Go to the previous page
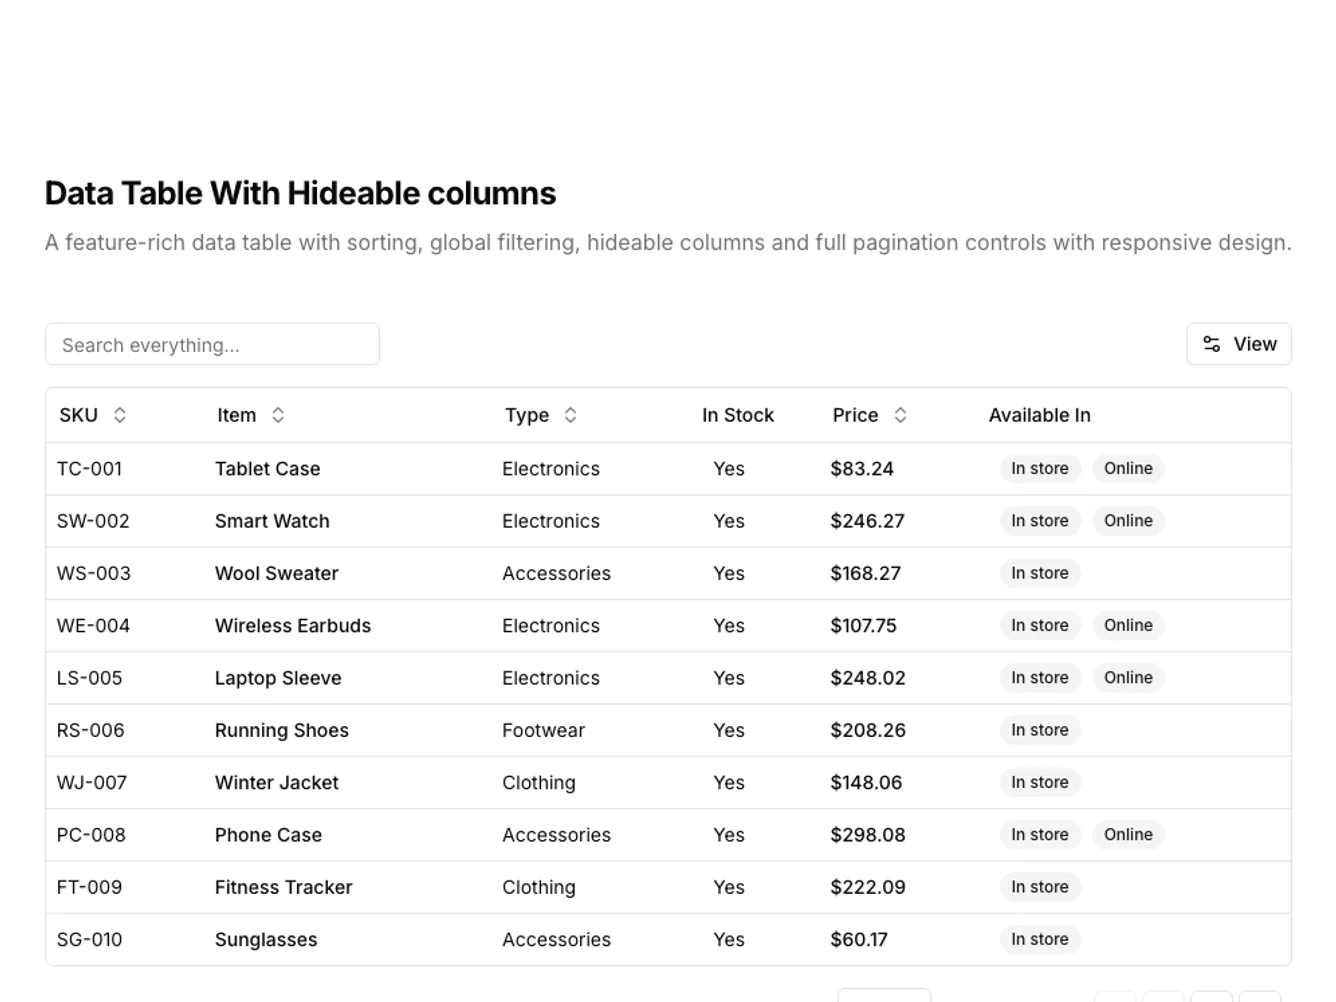The image size is (1336, 1002). pos(1163,998)
